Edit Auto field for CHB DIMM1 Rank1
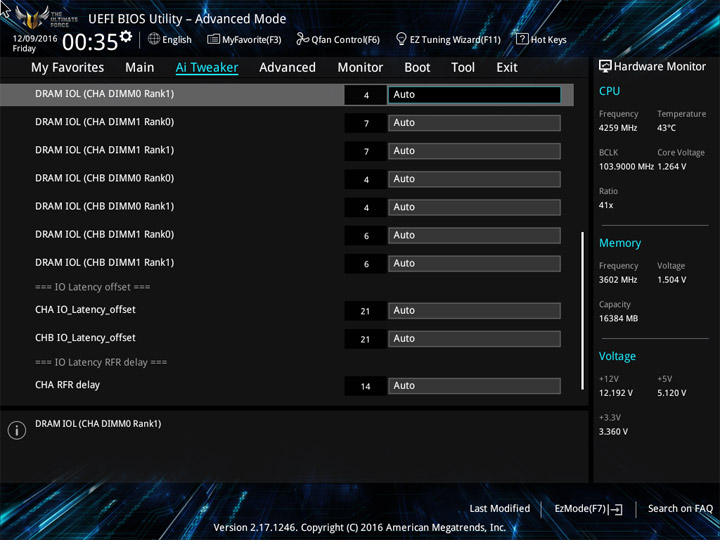 [474, 264]
